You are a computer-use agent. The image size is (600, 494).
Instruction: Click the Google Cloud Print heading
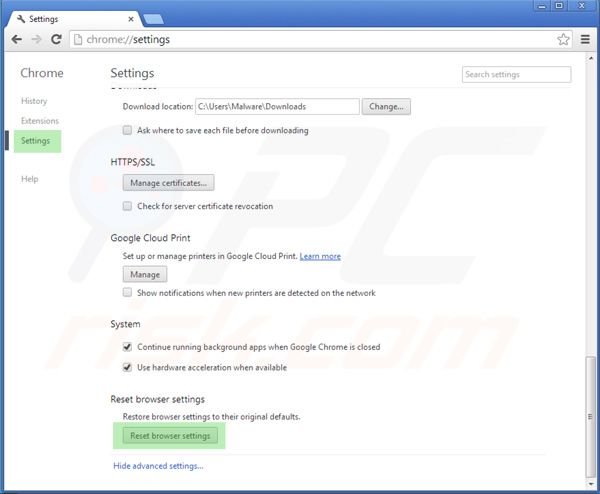pyautogui.click(x=150, y=238)
